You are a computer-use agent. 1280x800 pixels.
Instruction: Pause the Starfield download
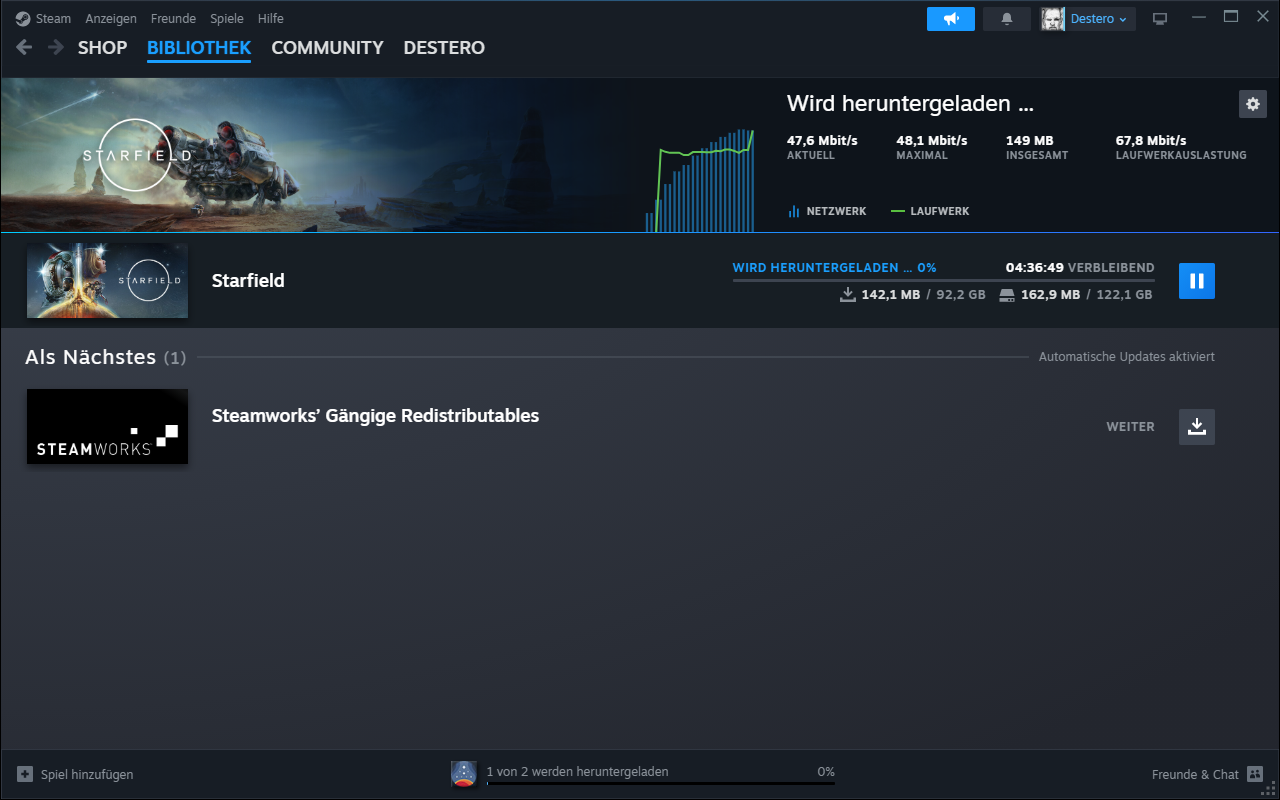pos(1196,281)
